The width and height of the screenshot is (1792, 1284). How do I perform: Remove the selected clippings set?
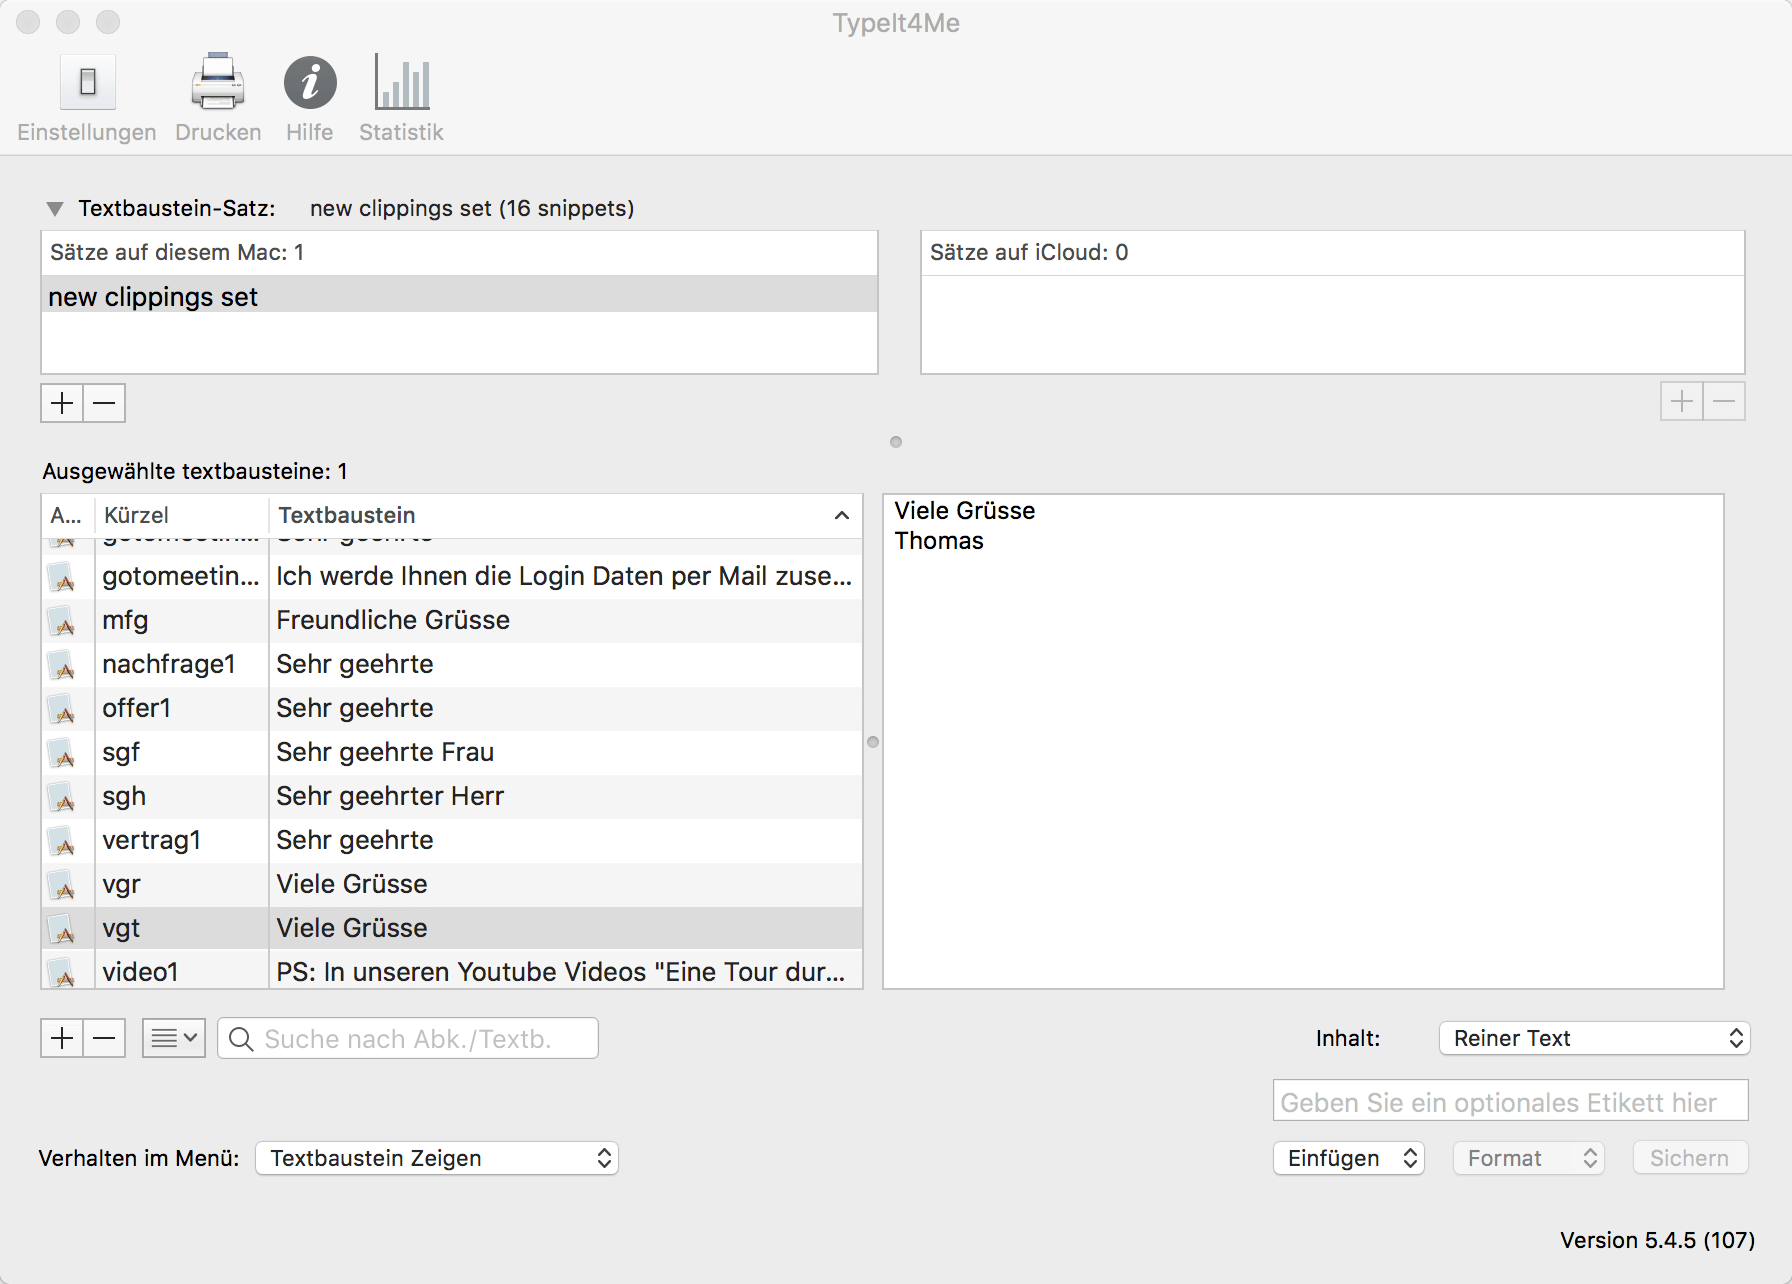click(104, 403)
